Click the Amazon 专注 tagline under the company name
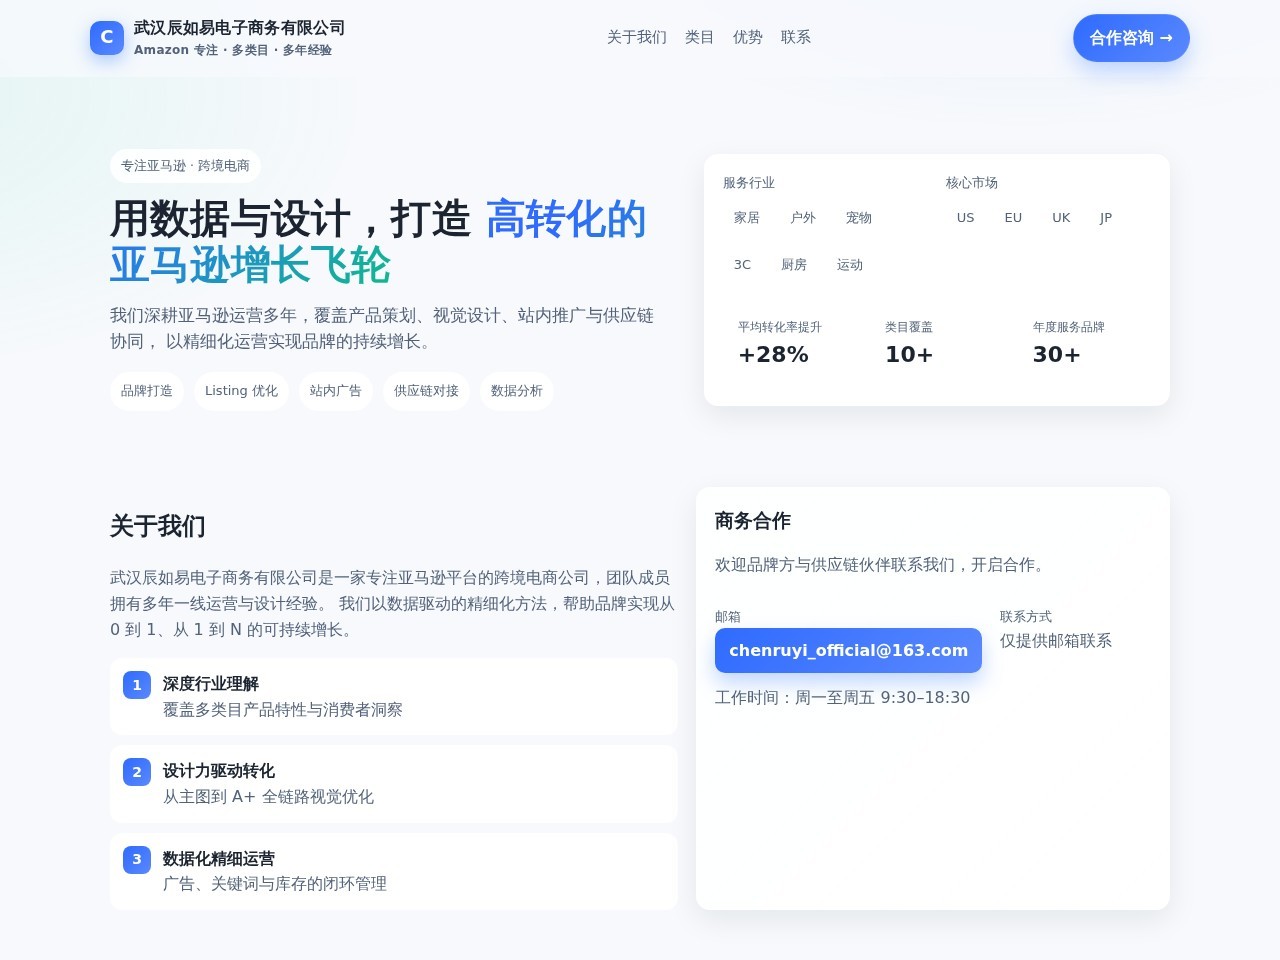Screen dimensions: 1280x960 coord(233,50)
